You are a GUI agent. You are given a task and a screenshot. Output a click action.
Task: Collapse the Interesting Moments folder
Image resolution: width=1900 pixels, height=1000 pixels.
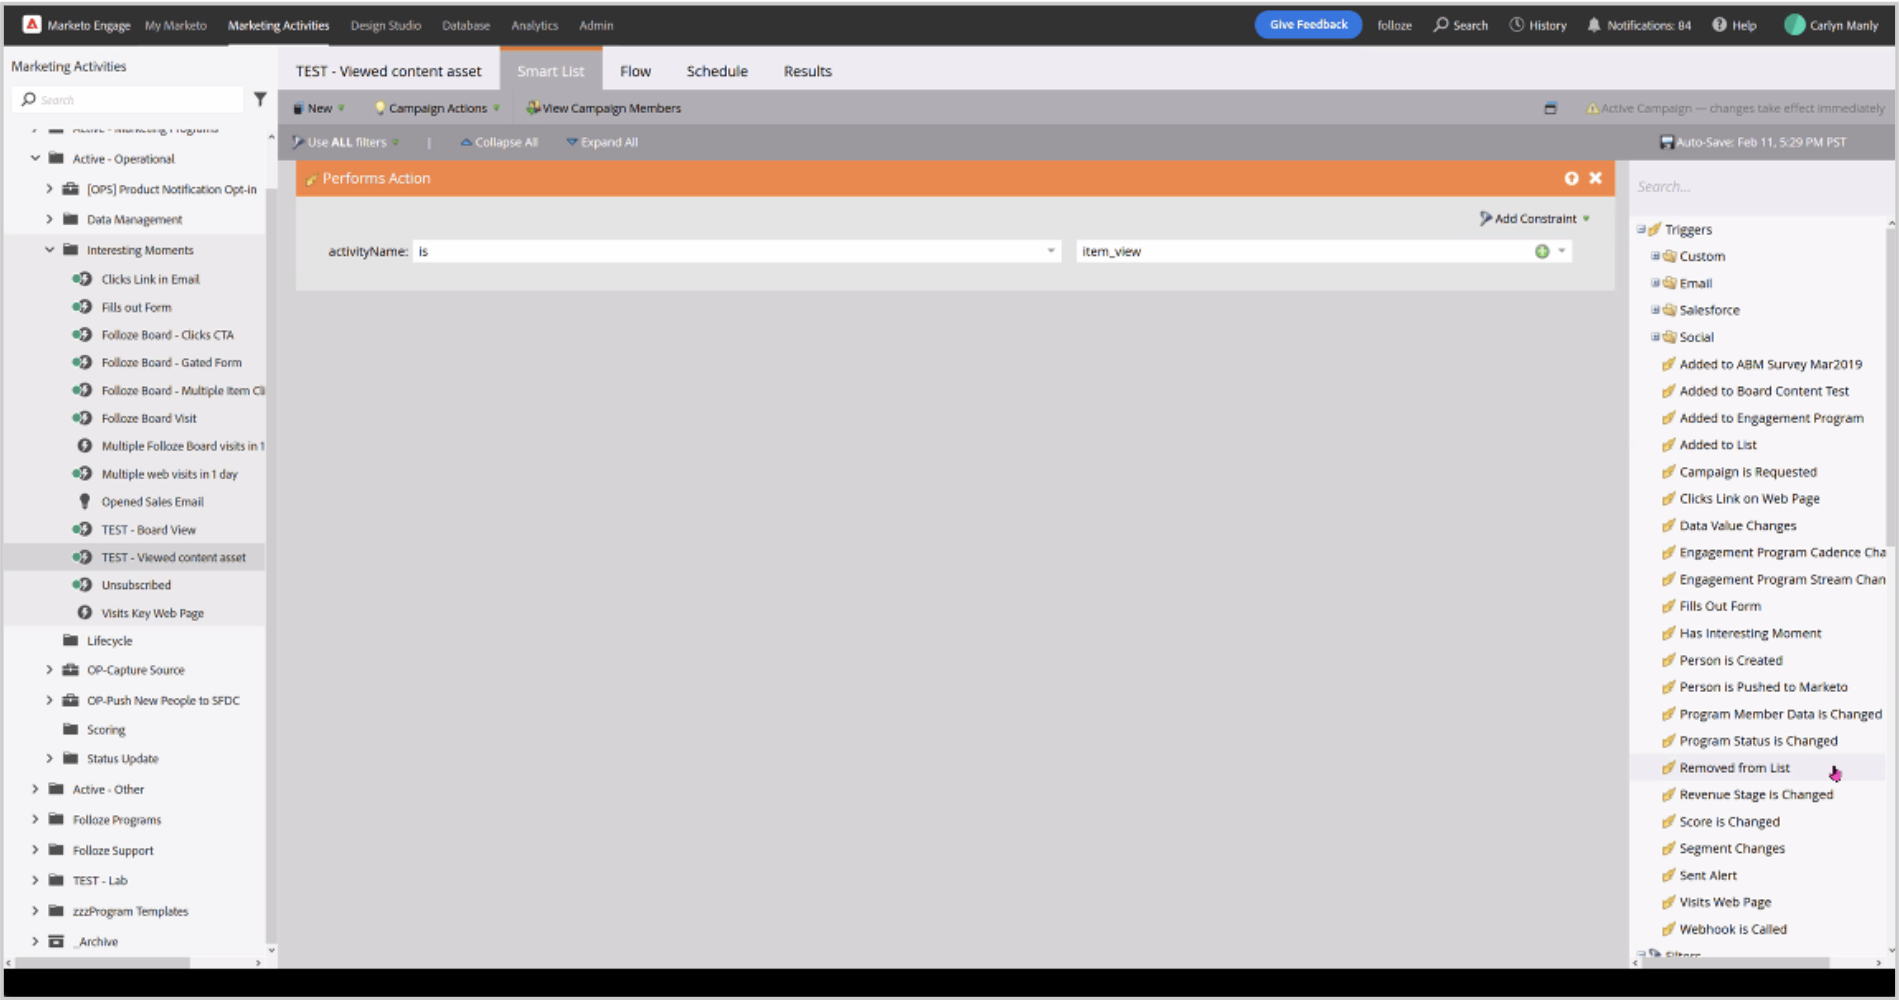tap(49, 250)
